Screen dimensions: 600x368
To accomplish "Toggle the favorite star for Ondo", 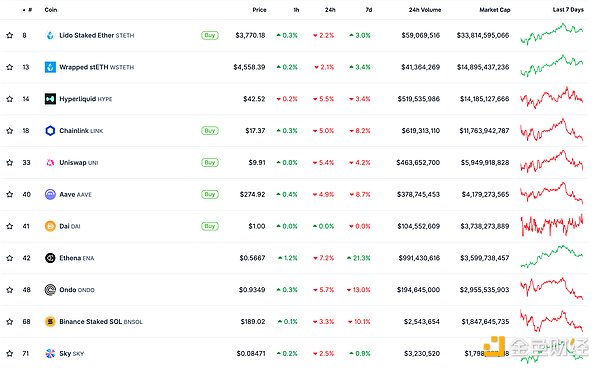I will point(10,290).
